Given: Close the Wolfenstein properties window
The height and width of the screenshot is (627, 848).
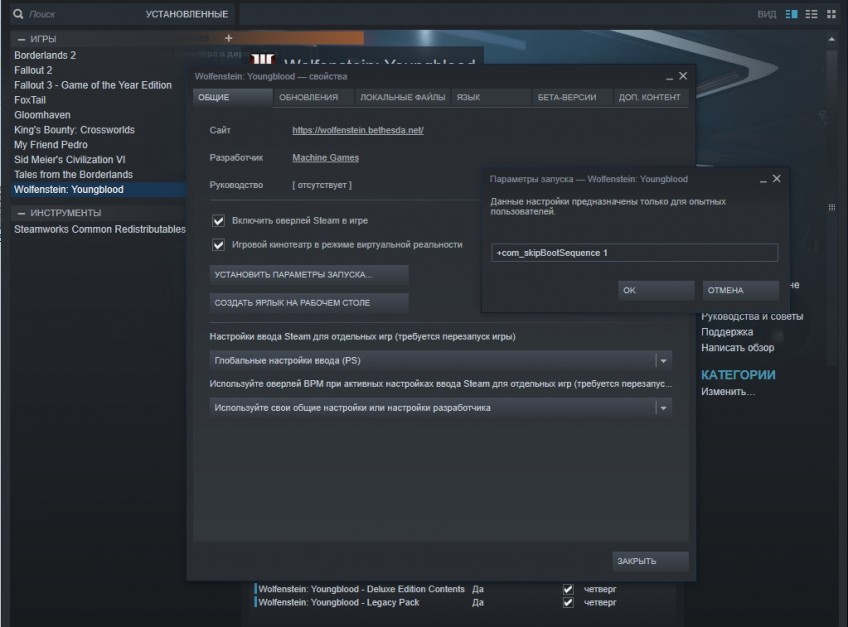Looking at the screenshot, I should pos(683,76).
